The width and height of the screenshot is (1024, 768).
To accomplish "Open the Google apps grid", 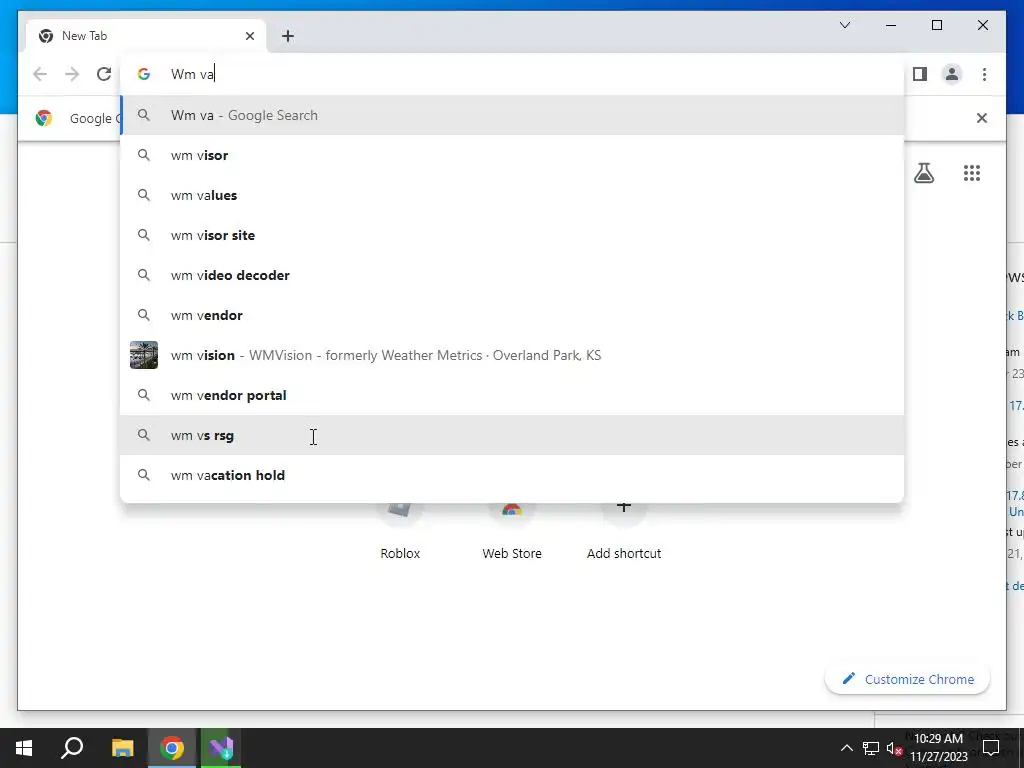I will [972, 172].
